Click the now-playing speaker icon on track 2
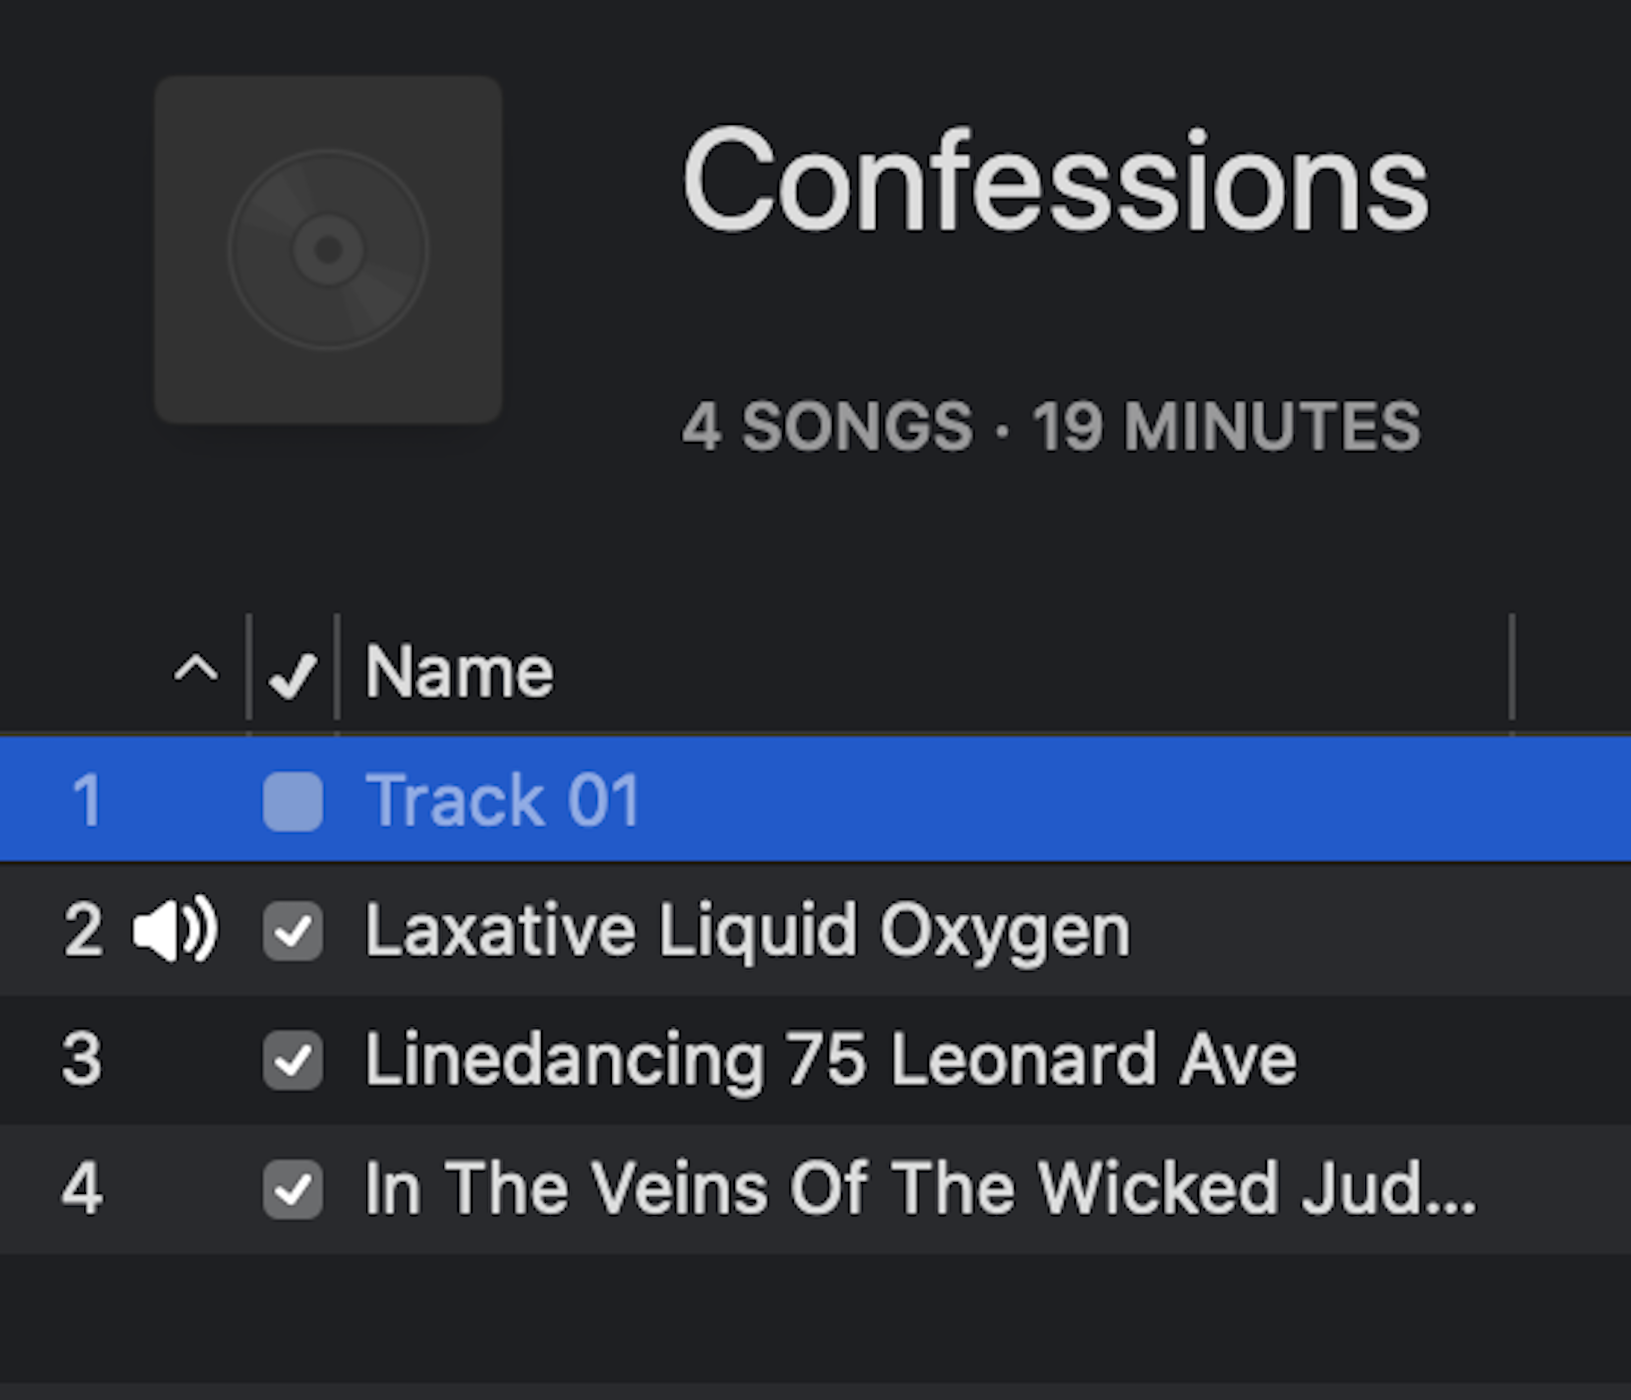The height and width of the screenshot is (1400, 1631). click(x=175, y=930)
